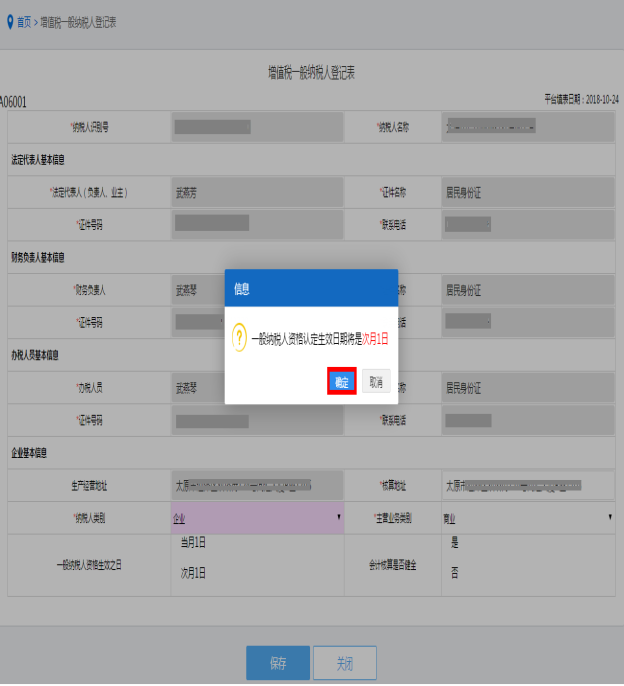Expand the 主营业务类别 dropdown showing 商业

[527, 517]
